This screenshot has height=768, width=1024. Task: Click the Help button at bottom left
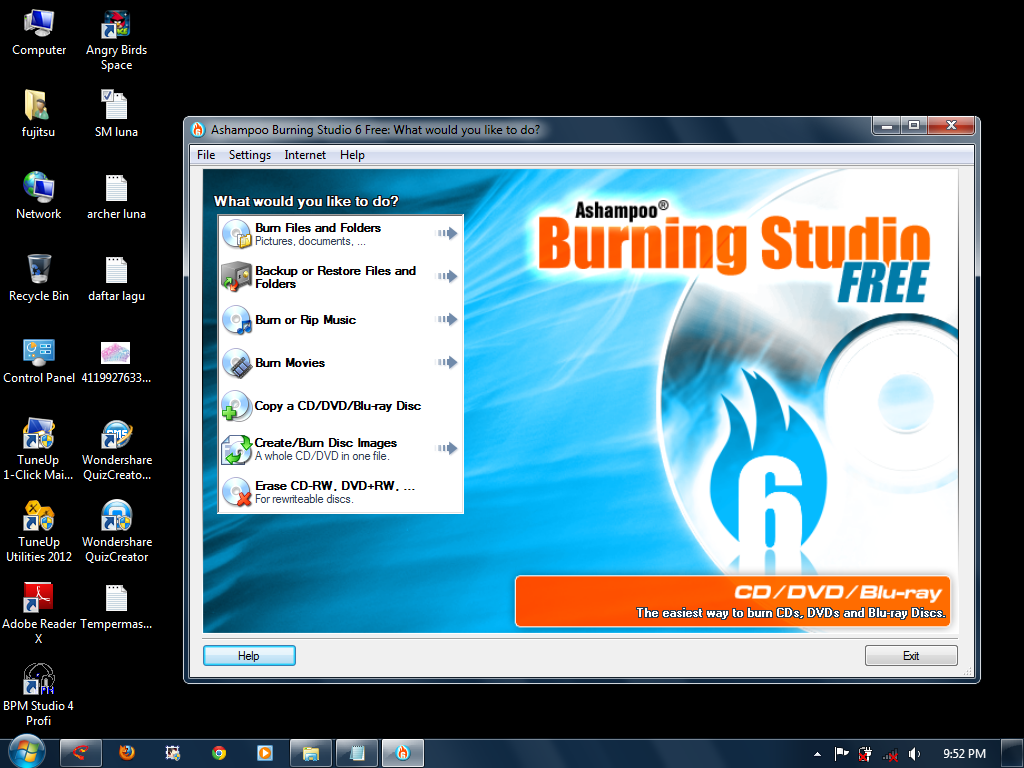(x=249, y=656)
